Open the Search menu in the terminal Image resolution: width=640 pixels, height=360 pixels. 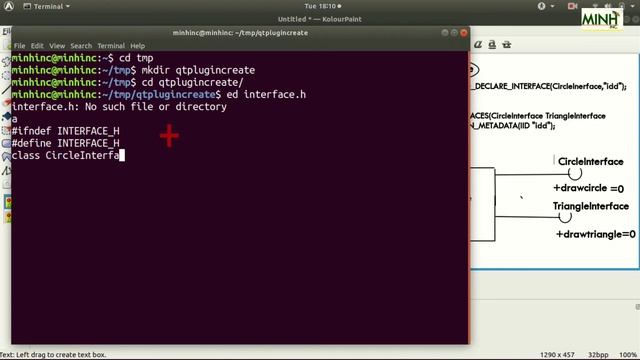click(81, 46)
